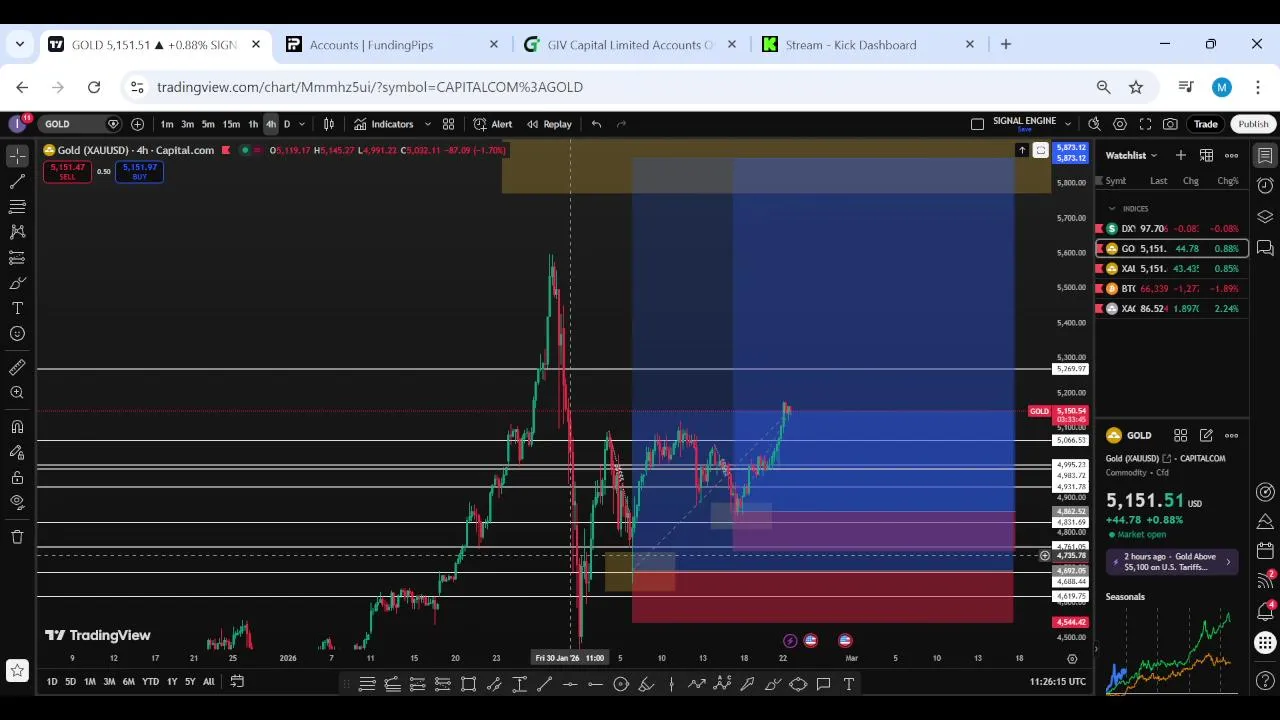This screenshot has width=1280, height=720.
Task: Activate the ruler measure tool
Action: click(x=17, y=368)
